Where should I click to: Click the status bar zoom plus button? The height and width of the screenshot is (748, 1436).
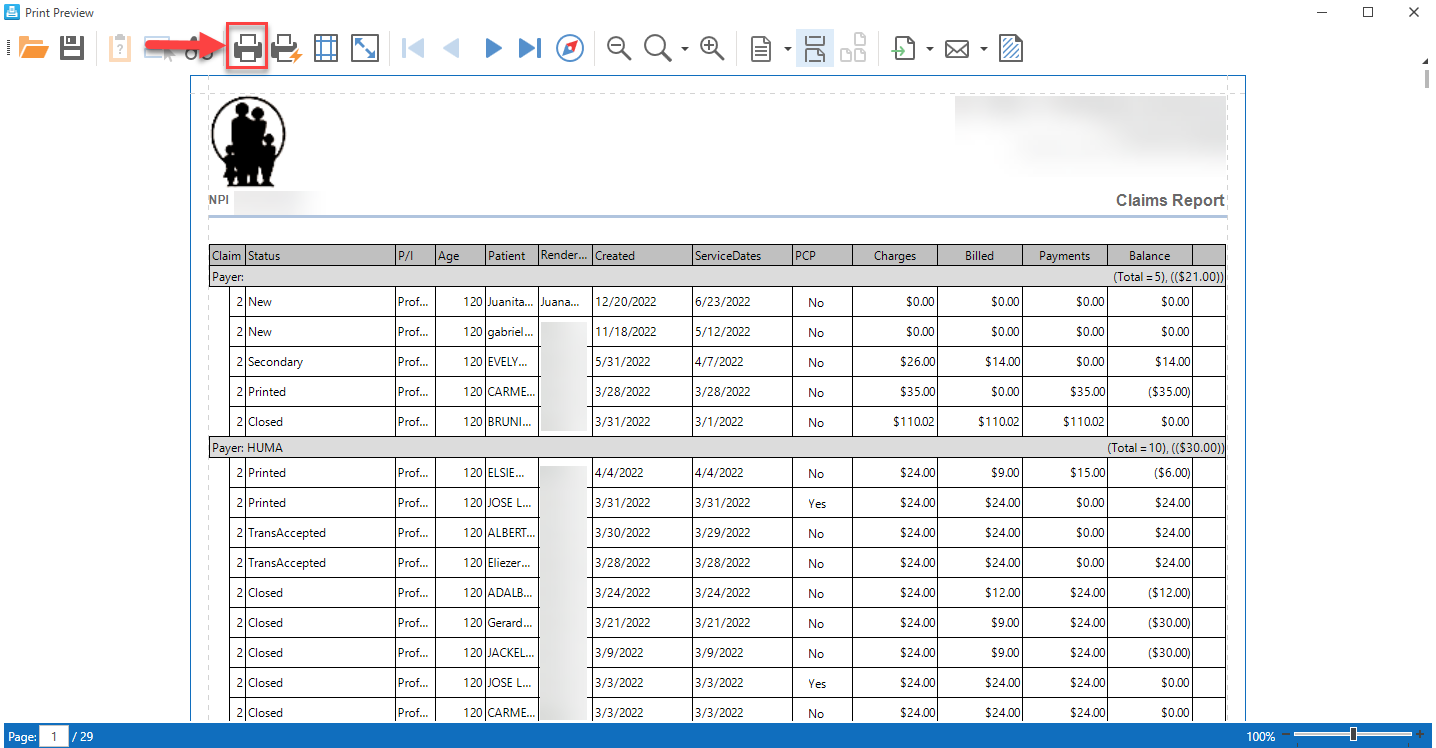click(x=1420, y=735)
